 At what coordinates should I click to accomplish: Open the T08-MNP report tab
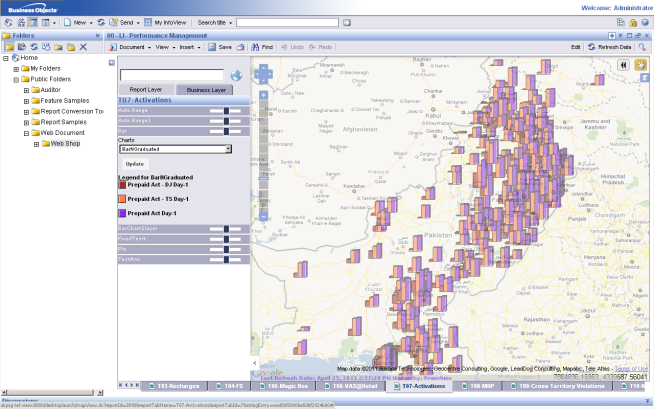[x=478, y=386]
